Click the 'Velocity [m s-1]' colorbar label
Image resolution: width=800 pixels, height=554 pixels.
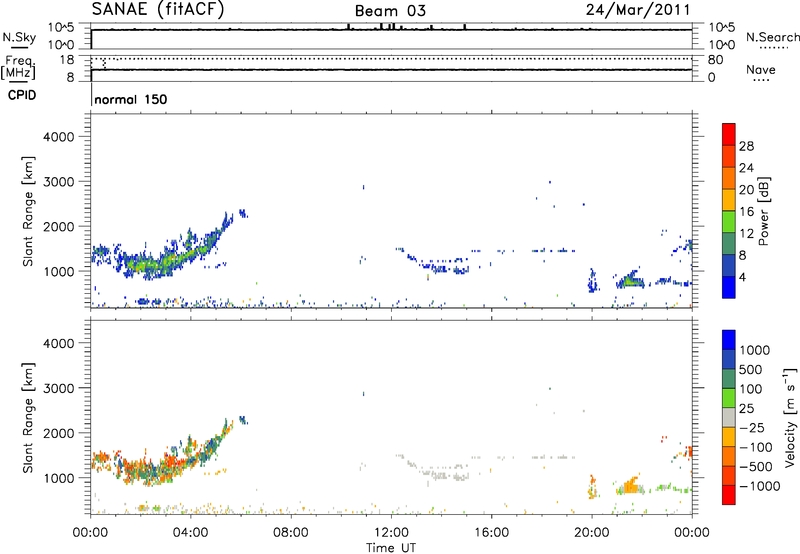click(790, 417)
